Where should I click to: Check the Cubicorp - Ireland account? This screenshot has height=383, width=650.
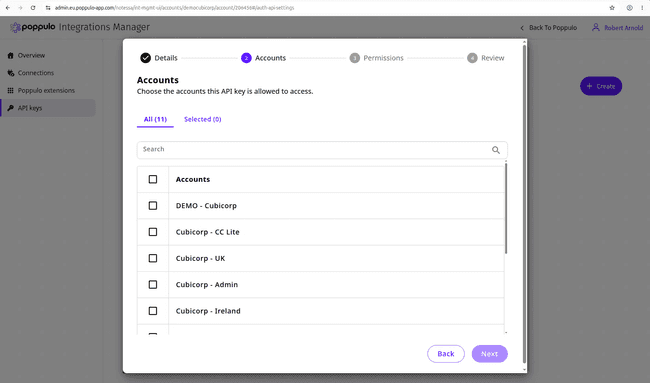click(x=153, y=311)
